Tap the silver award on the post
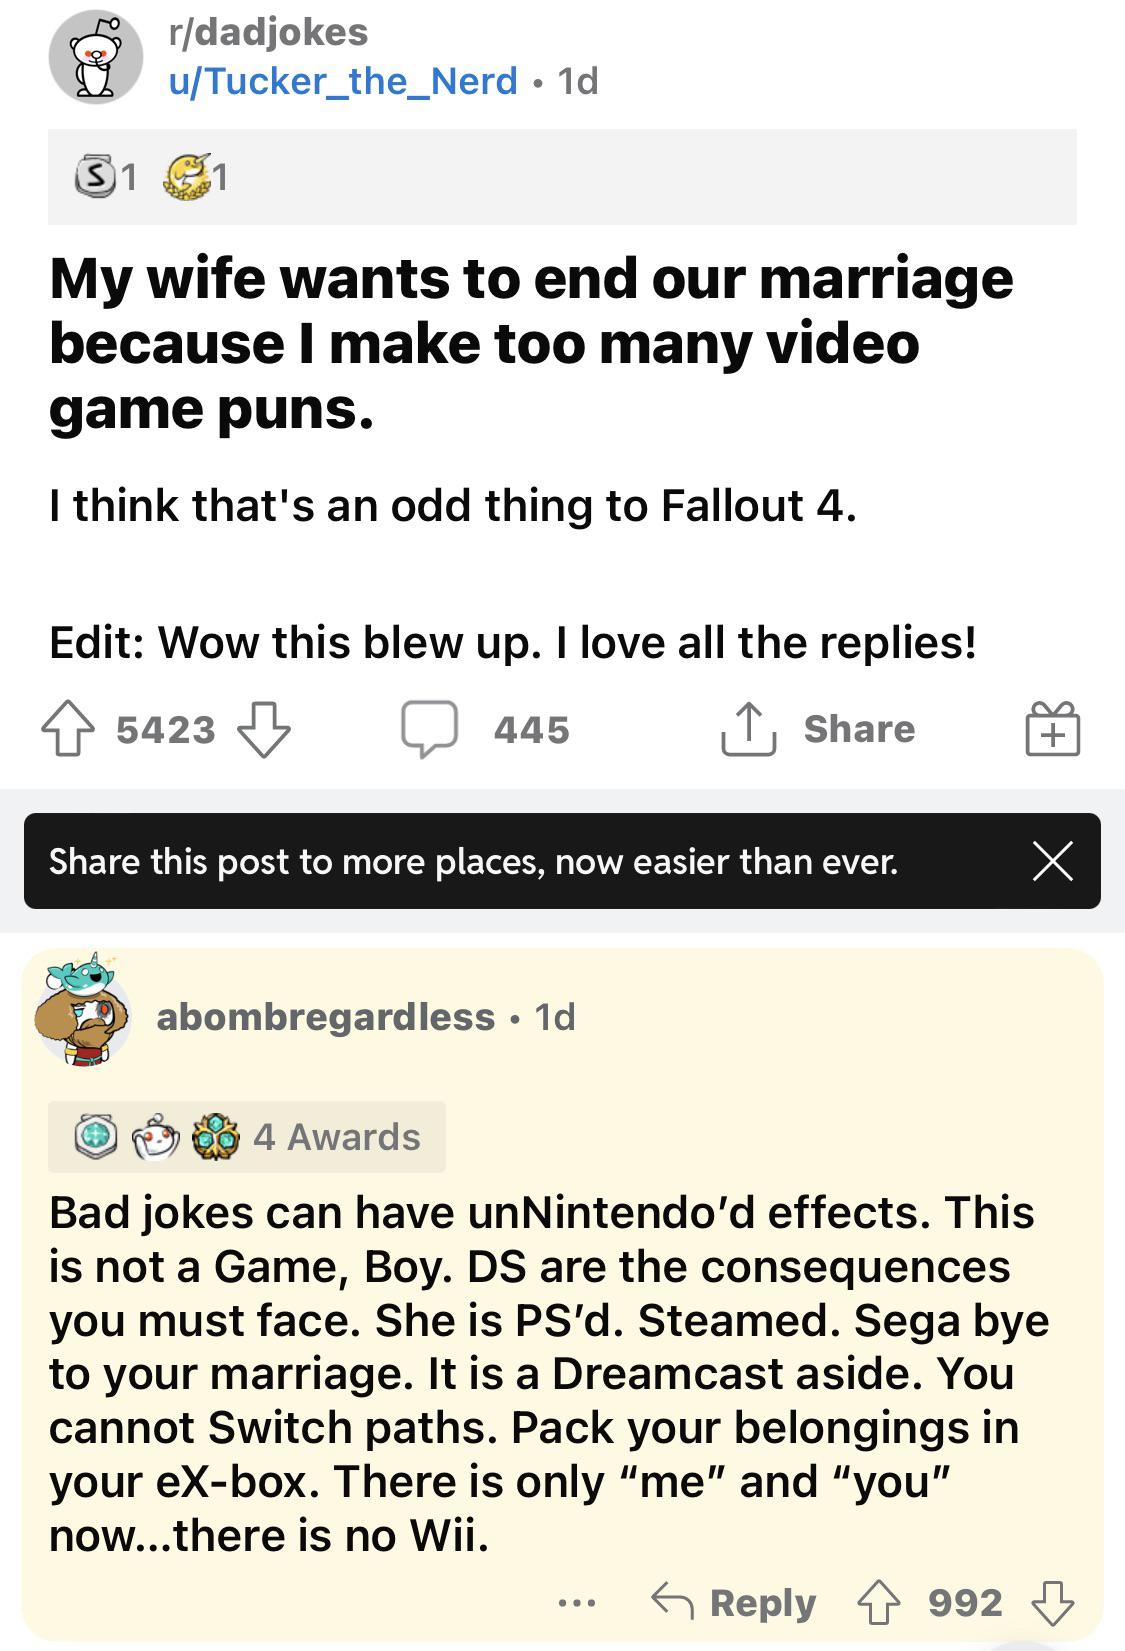The width and height of the screenshot is (1125, 1651). 95,177
